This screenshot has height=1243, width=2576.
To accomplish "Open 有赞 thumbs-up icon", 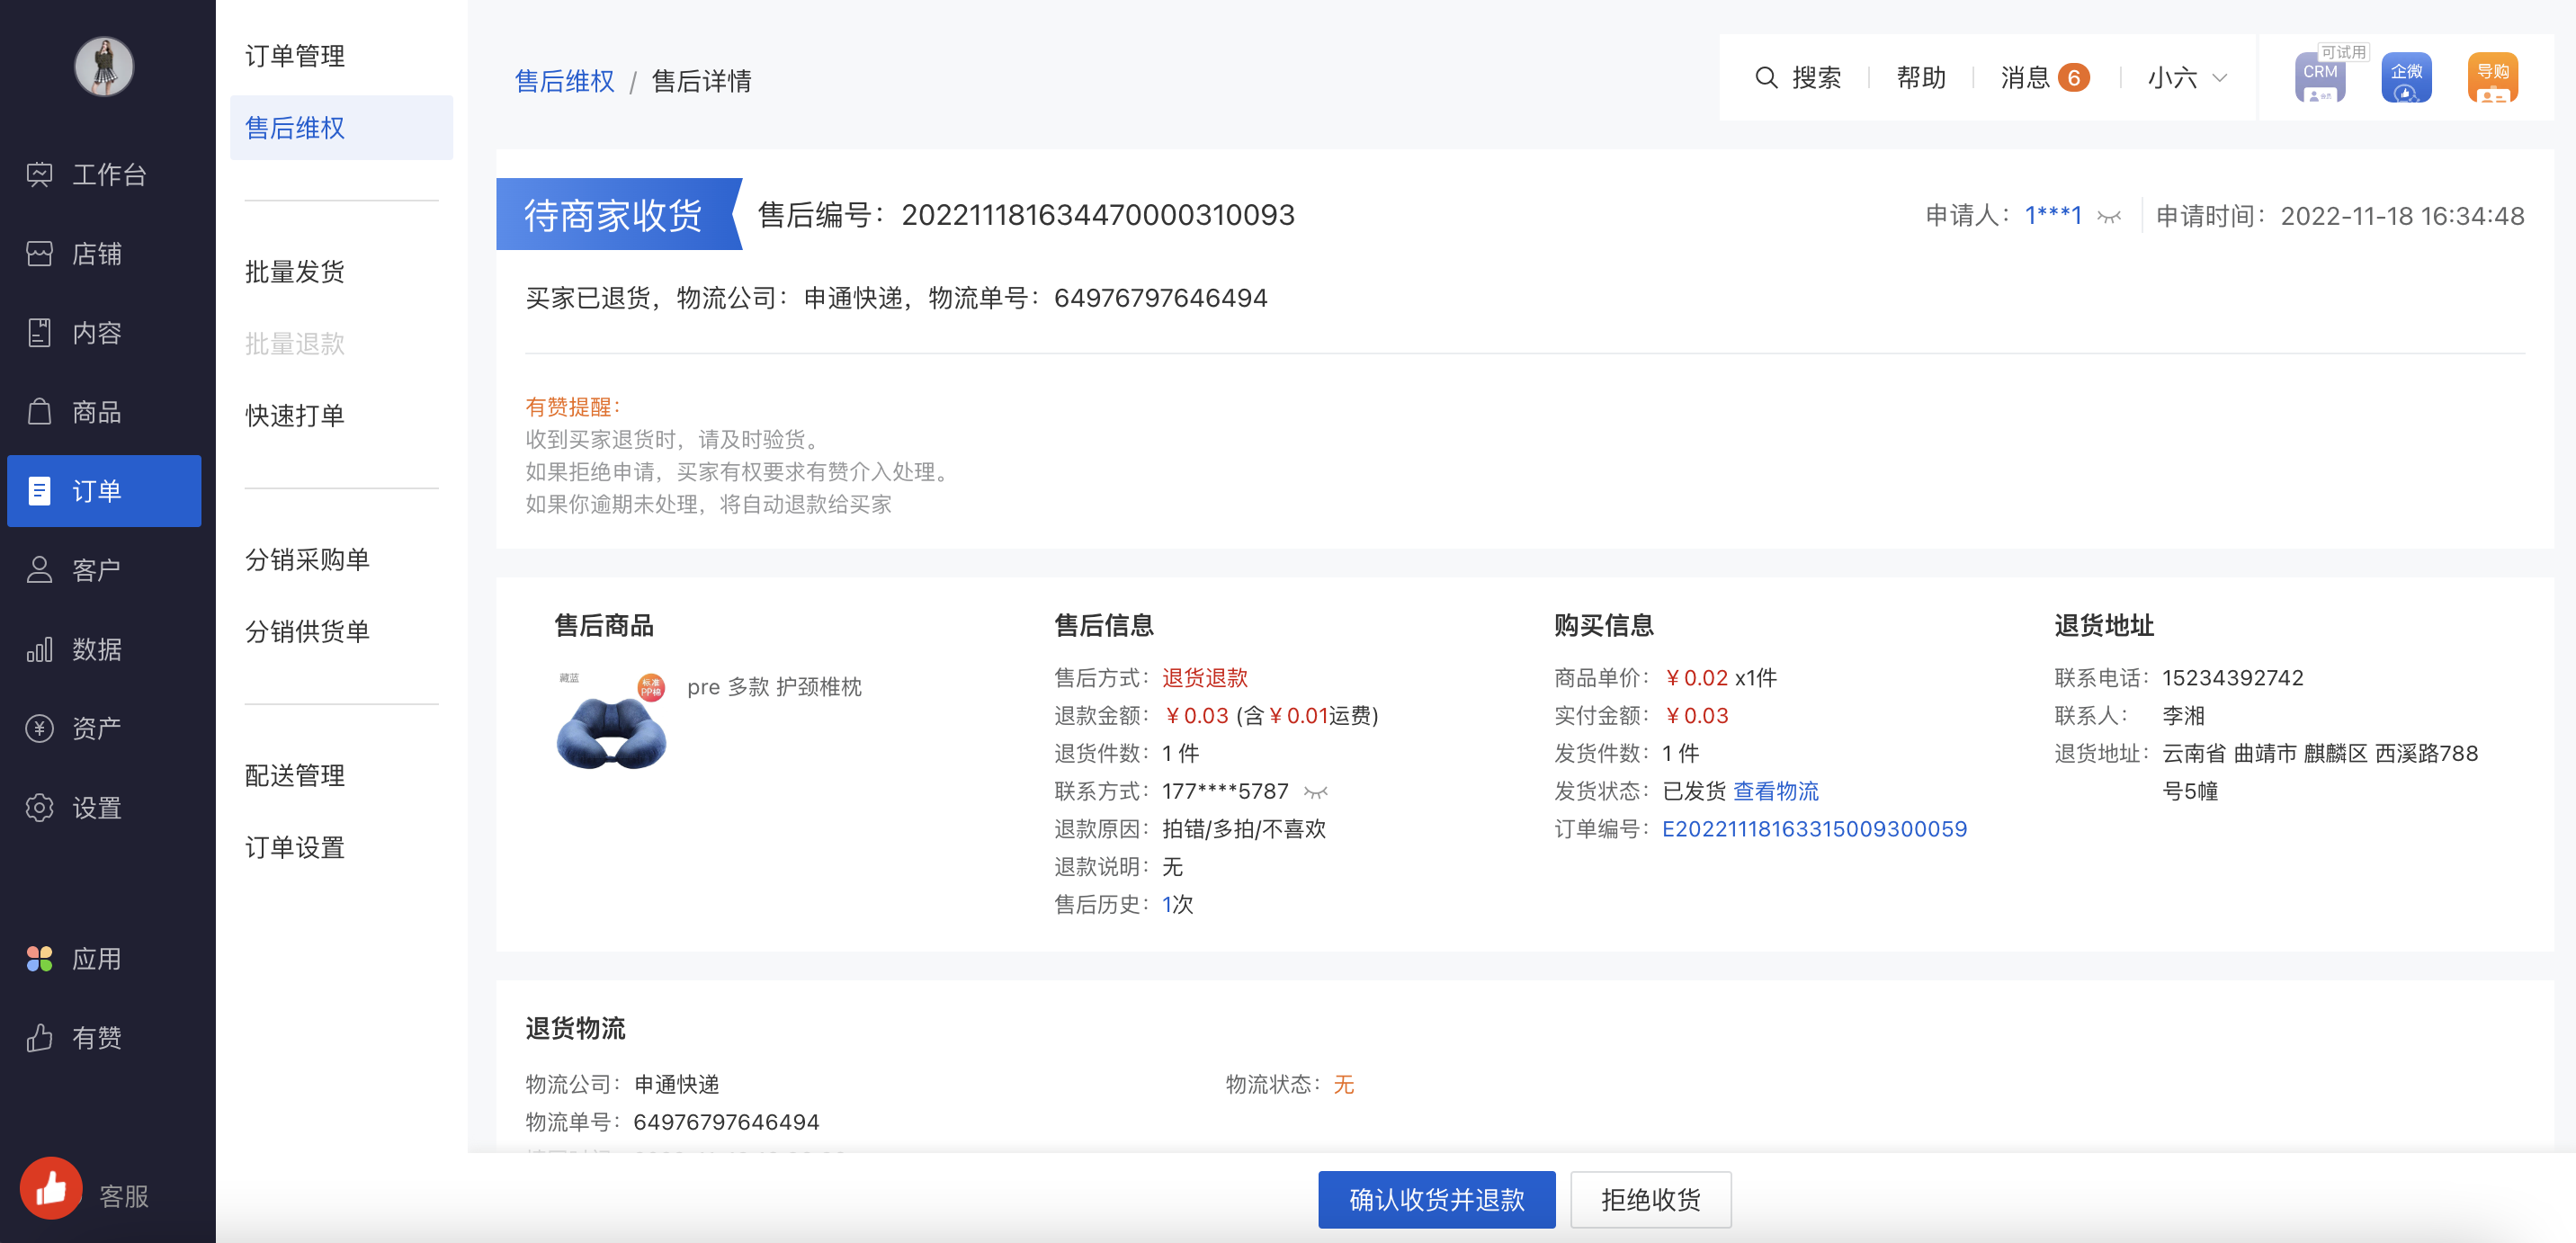I will 39,1038.
